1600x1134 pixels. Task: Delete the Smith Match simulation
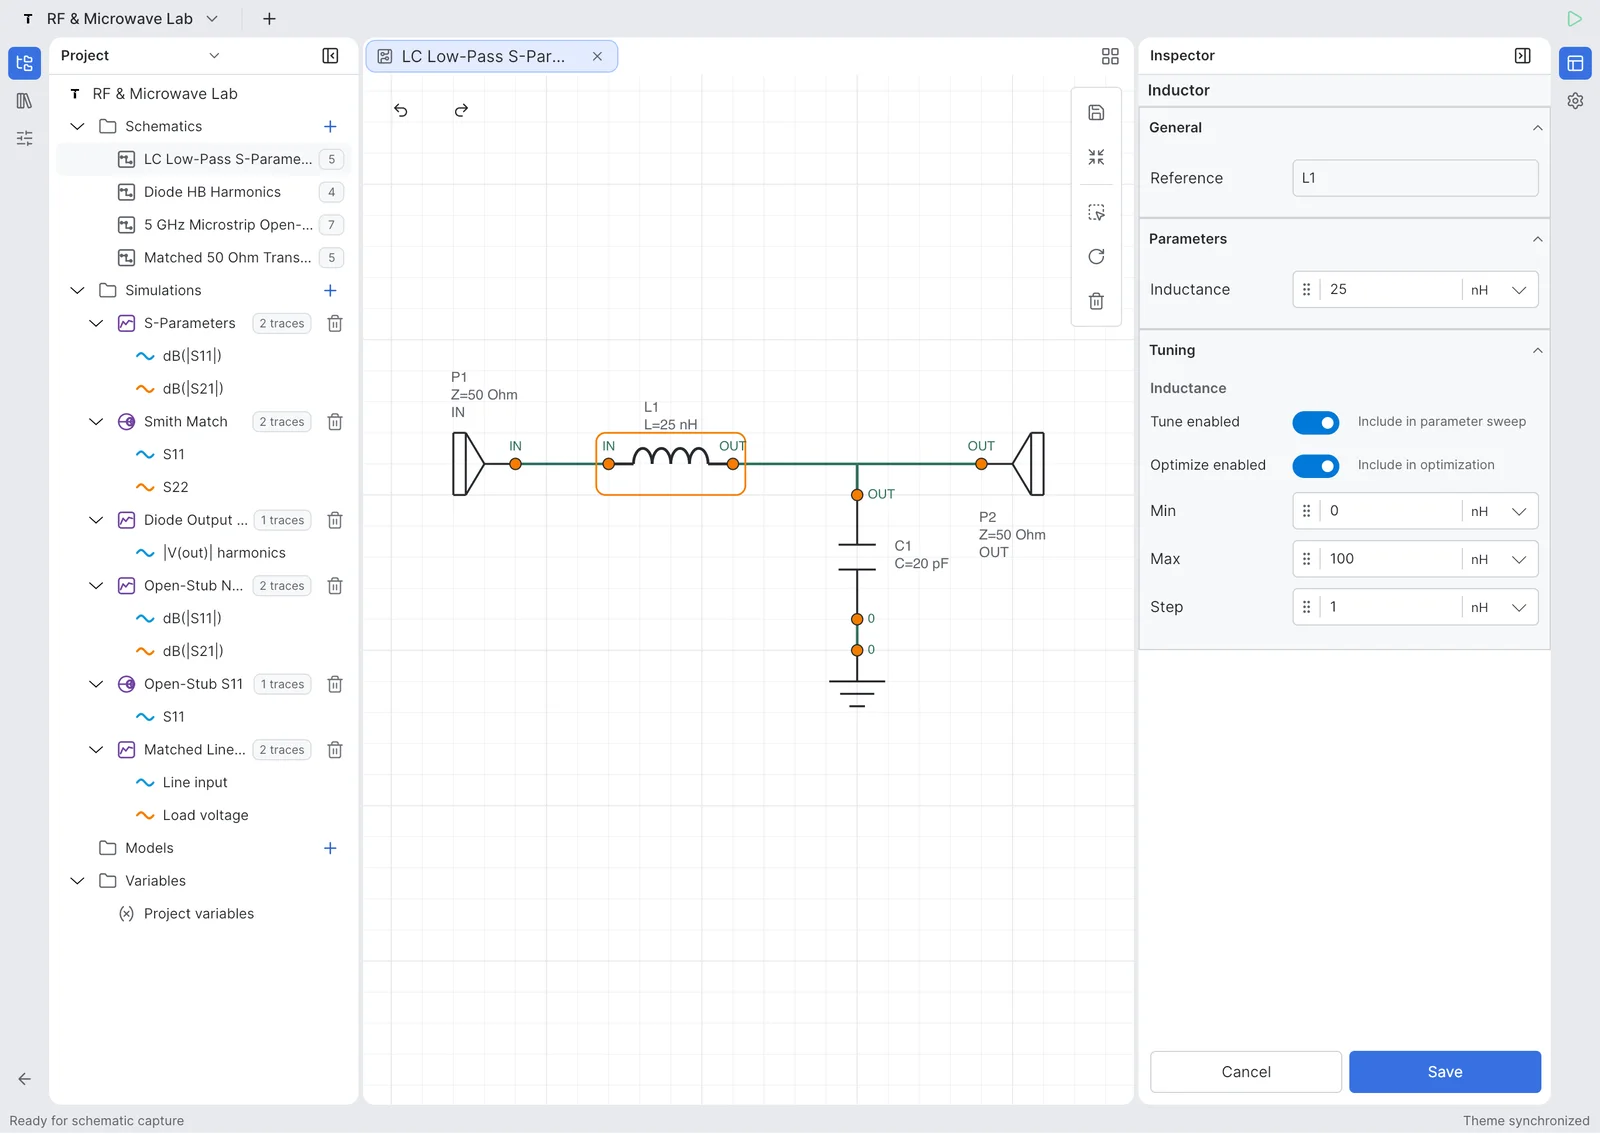(x=335, y=422)
